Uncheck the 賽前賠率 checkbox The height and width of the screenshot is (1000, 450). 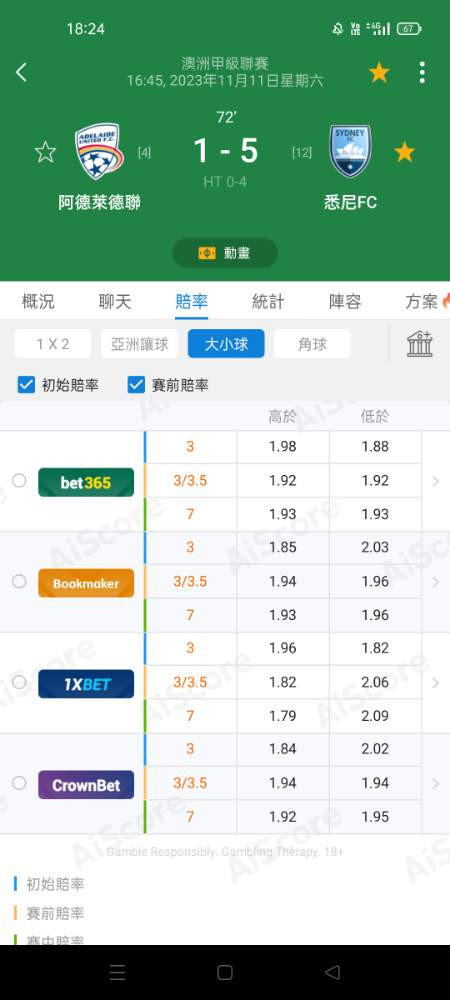[136, 385]
